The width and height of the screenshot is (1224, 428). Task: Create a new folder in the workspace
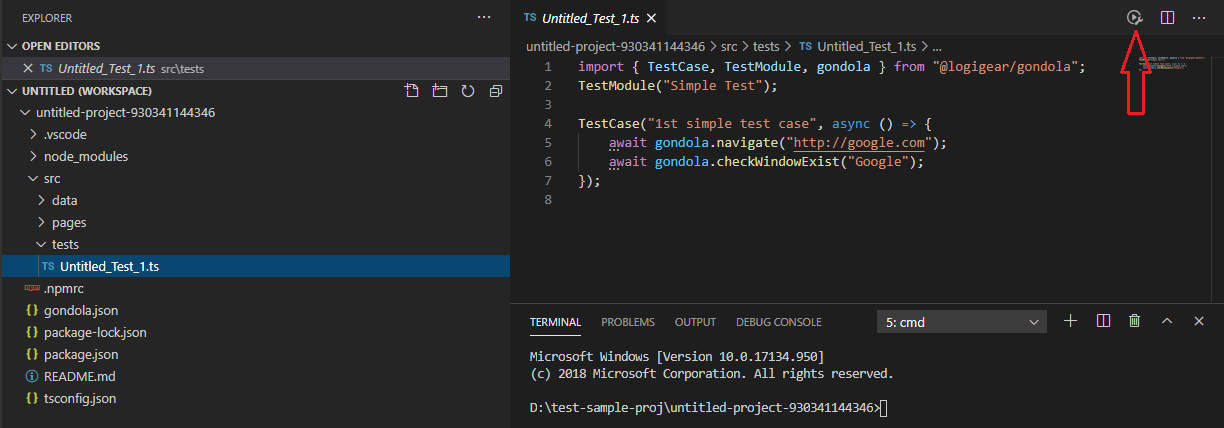tap(439, 91)
